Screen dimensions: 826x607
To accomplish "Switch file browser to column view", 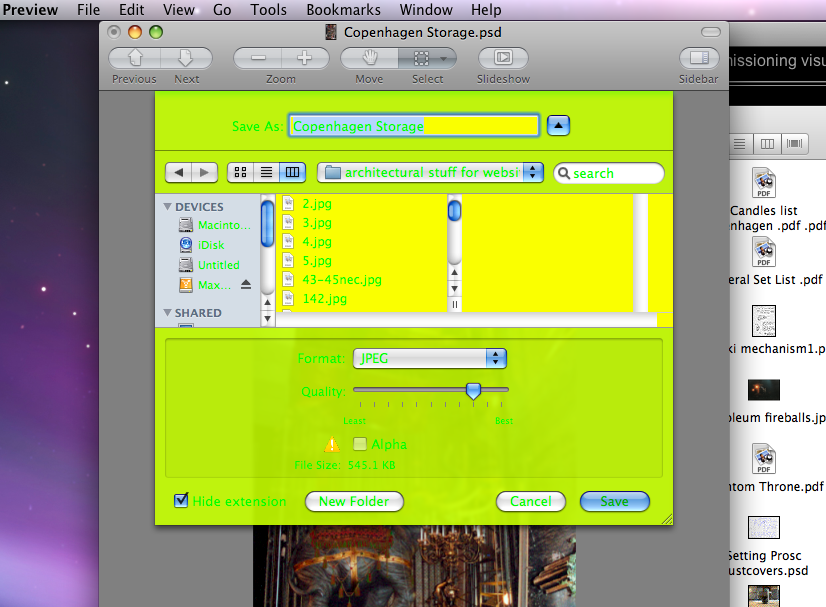I will [292, 172].
